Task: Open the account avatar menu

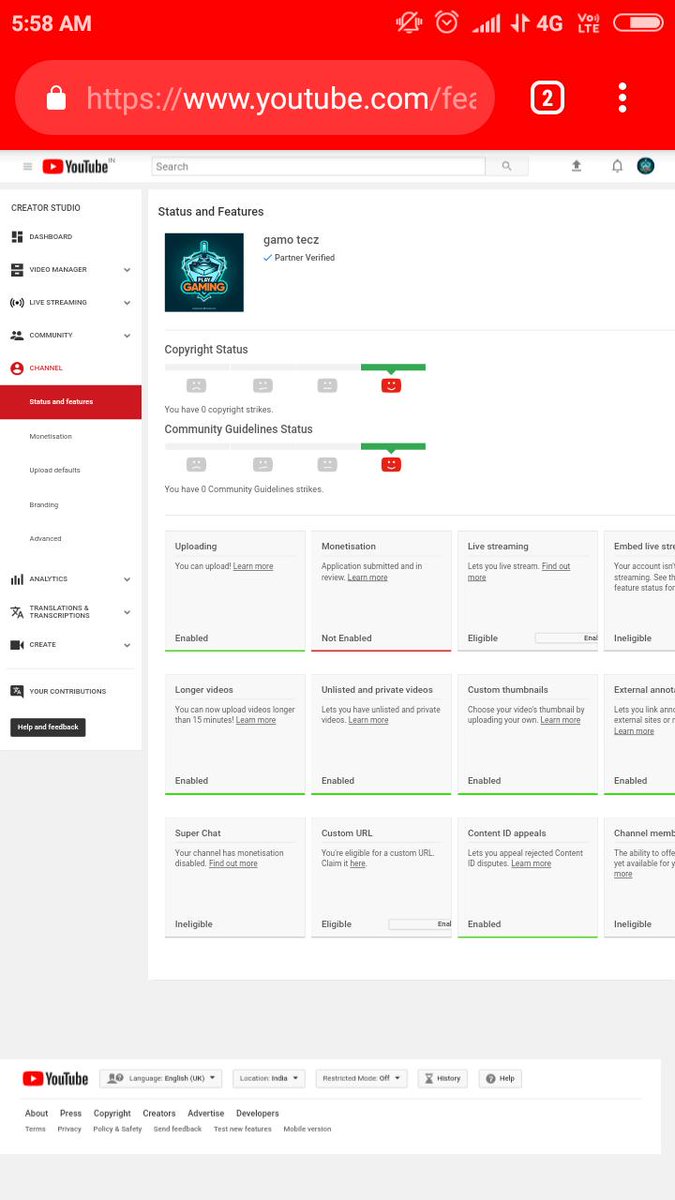Action: click(x=646, y=166)
